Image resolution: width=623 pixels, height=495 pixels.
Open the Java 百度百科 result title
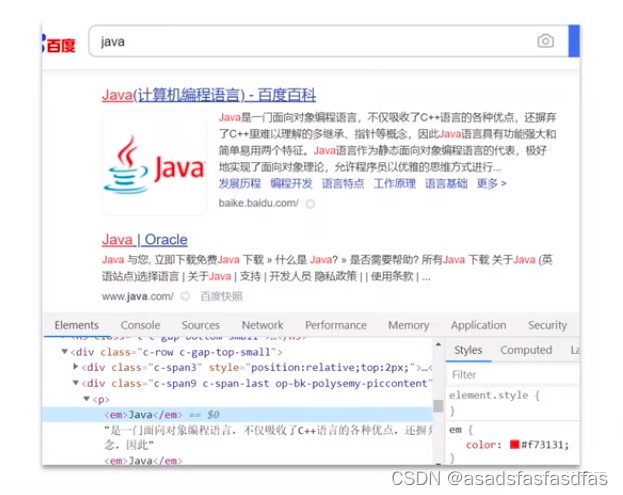click(209, 95)
